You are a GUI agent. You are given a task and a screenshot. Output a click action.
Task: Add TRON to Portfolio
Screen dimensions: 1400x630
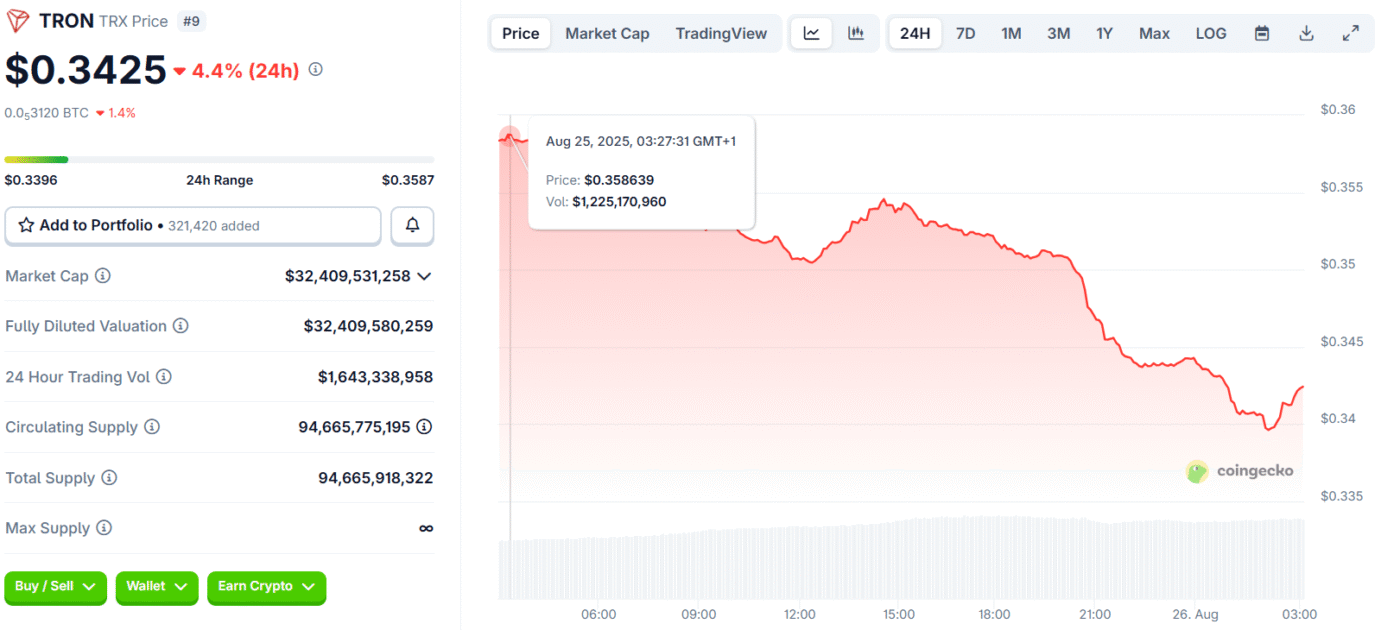193,226
